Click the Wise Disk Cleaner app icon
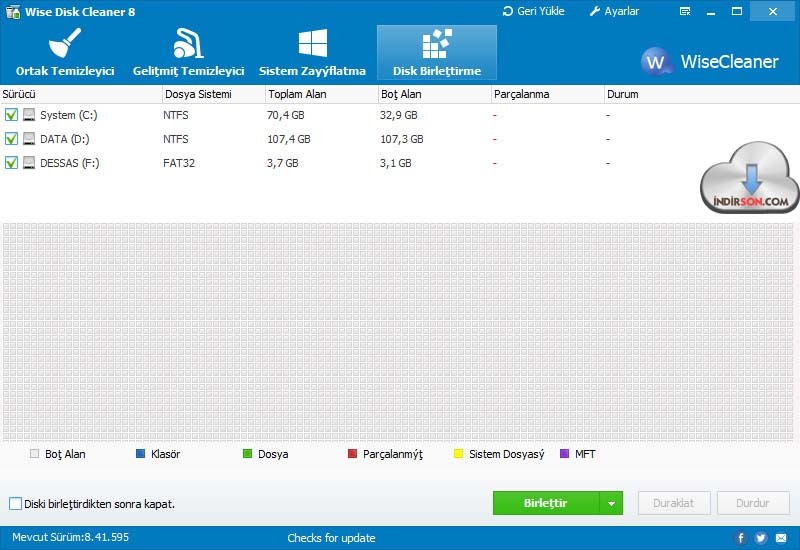The height and width of the screenshot is (550, 800). tap(12, 11)
